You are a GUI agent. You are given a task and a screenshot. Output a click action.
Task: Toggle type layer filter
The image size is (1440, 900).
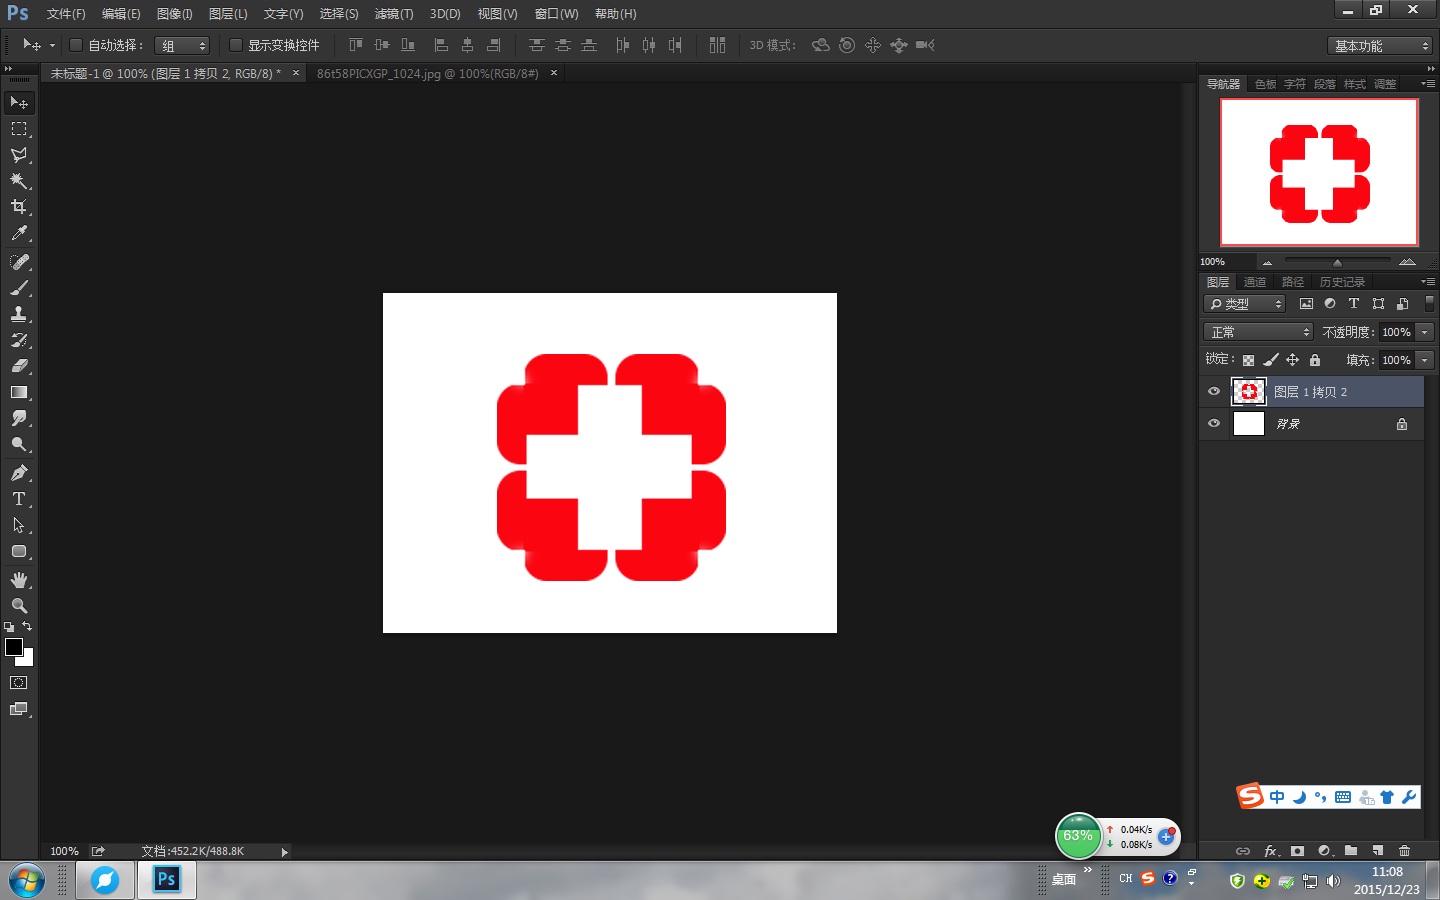point(1354,304)
